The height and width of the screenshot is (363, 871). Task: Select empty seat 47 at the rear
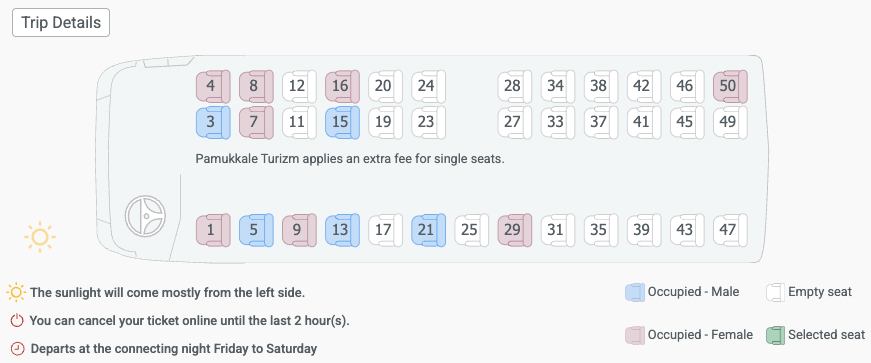point(730,230)
